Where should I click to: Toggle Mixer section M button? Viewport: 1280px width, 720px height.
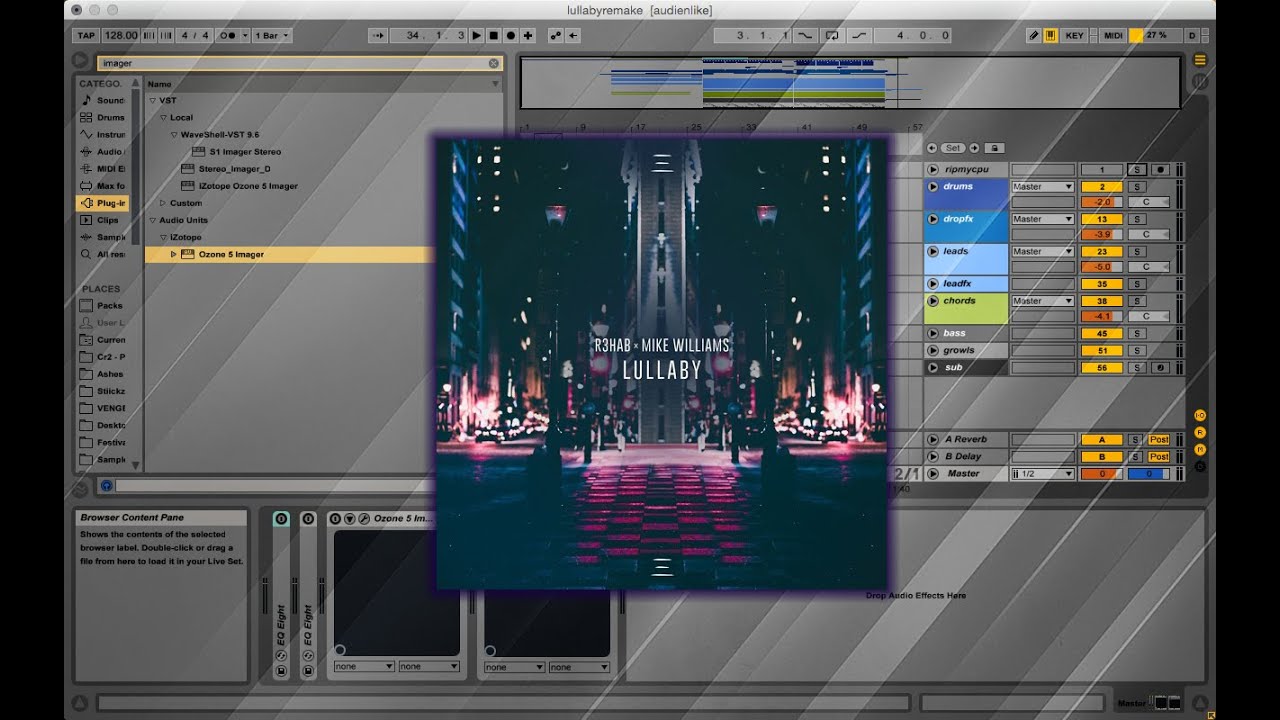click(1200, 449)
